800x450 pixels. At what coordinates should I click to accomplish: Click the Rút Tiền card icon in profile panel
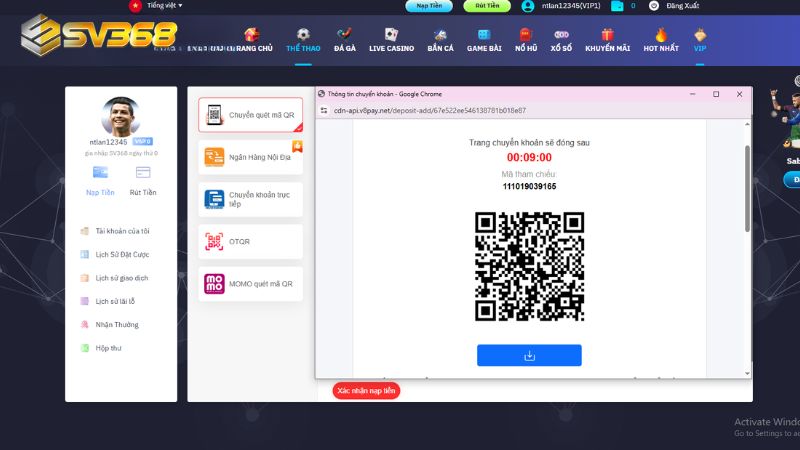[x=143, y=172]
